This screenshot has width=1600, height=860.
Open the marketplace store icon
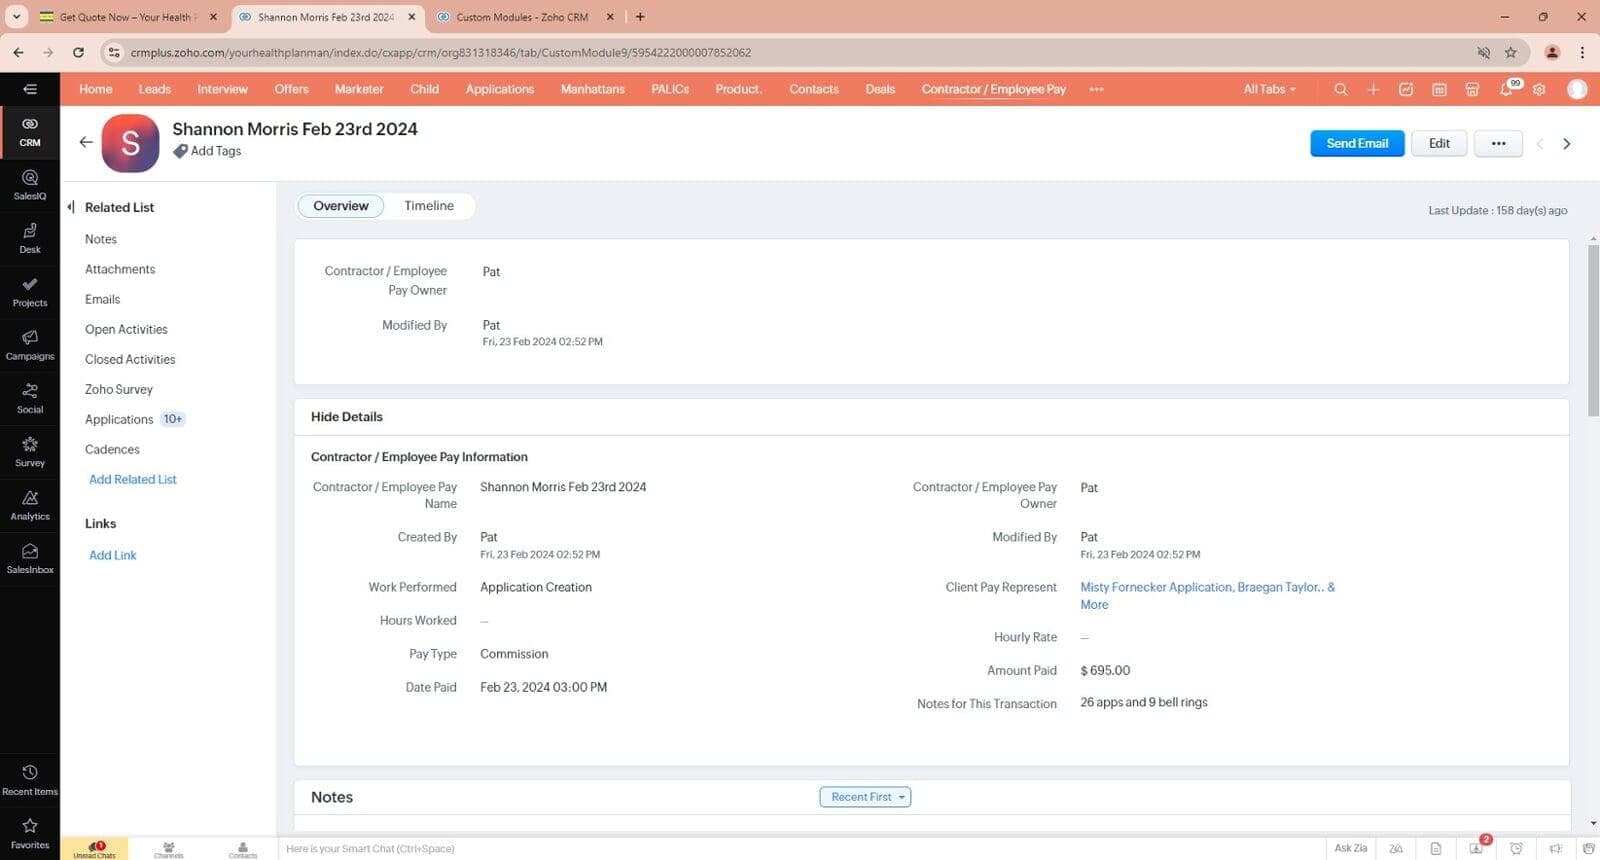coord(1472,89)
